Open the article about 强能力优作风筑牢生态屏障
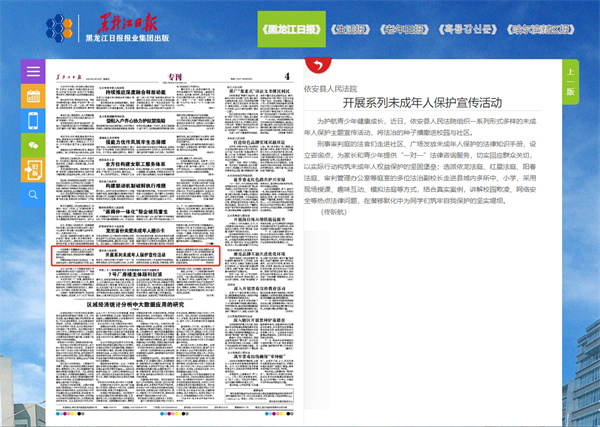Image resolution: width=600 pixels, height=427 pixels. click(135, 142)
